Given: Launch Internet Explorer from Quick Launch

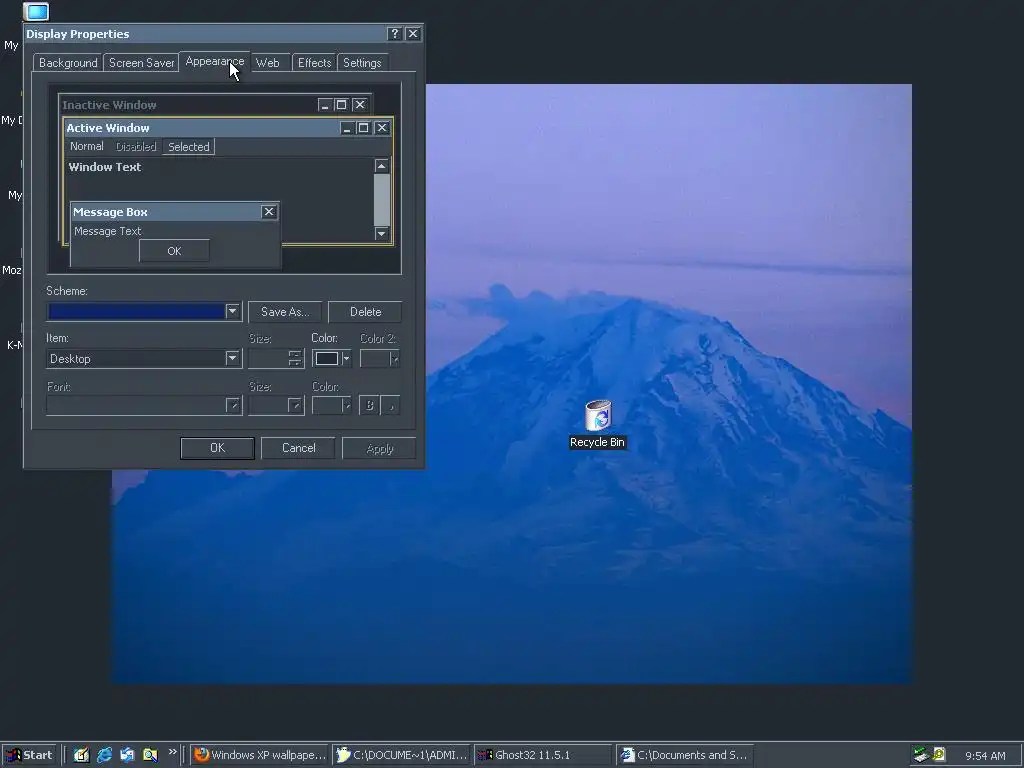Looking at the screenshot, I should tap(104, 755).
